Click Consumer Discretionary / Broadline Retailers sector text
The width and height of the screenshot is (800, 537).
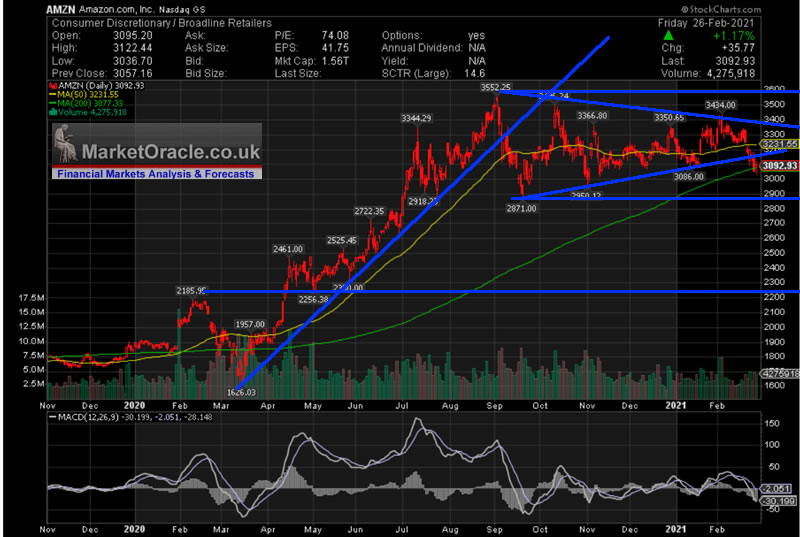coord(162,23)
